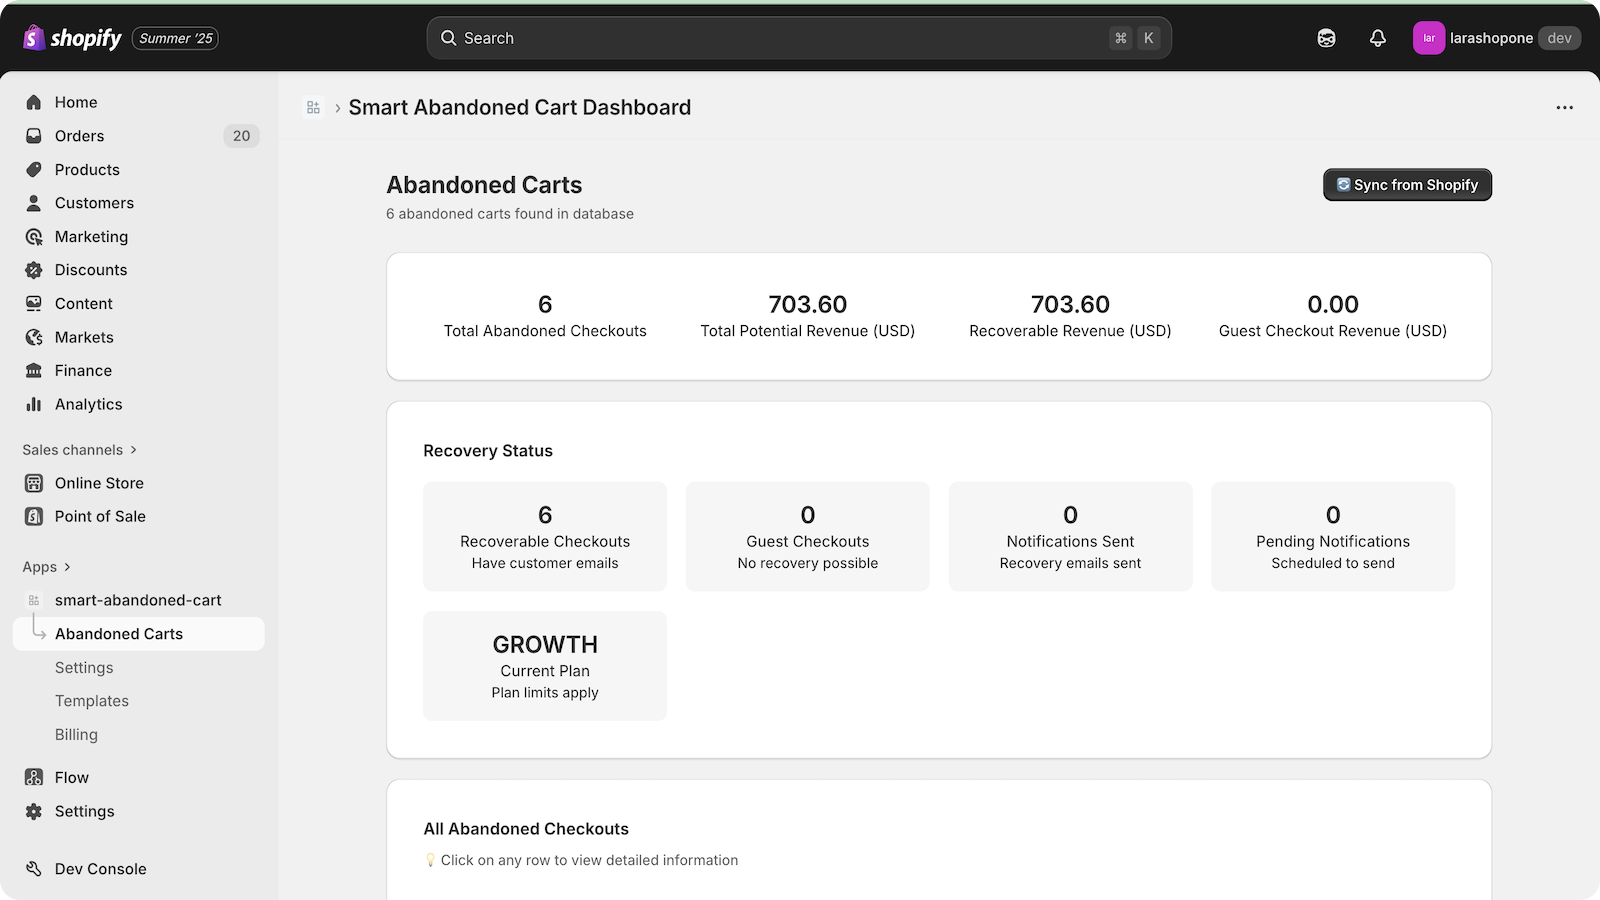This screenshot has width=1600, height=900.
Task: Click the Products tag icon
Action: tap(34, 170)
